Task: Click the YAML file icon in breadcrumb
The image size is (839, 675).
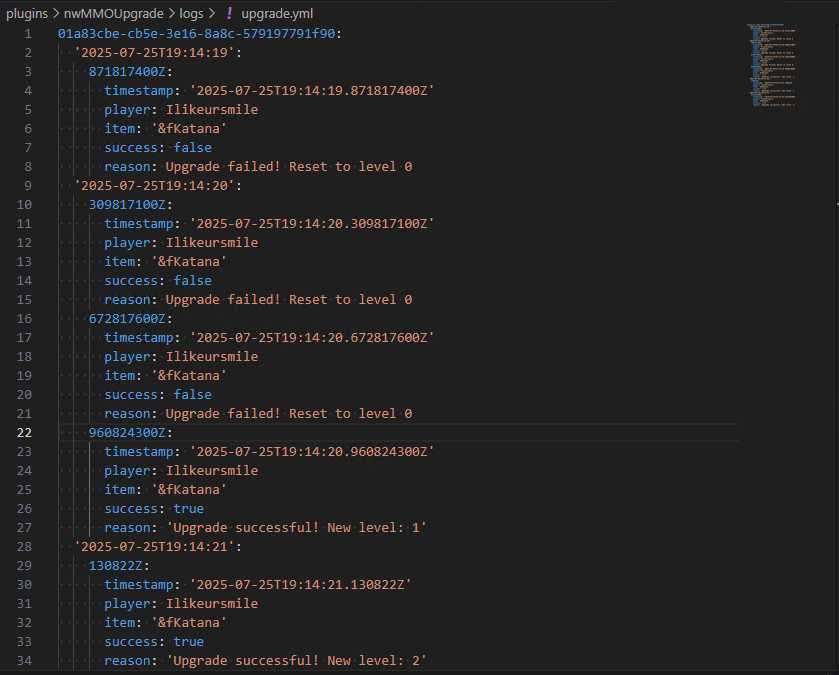Action: coord(229,13)
